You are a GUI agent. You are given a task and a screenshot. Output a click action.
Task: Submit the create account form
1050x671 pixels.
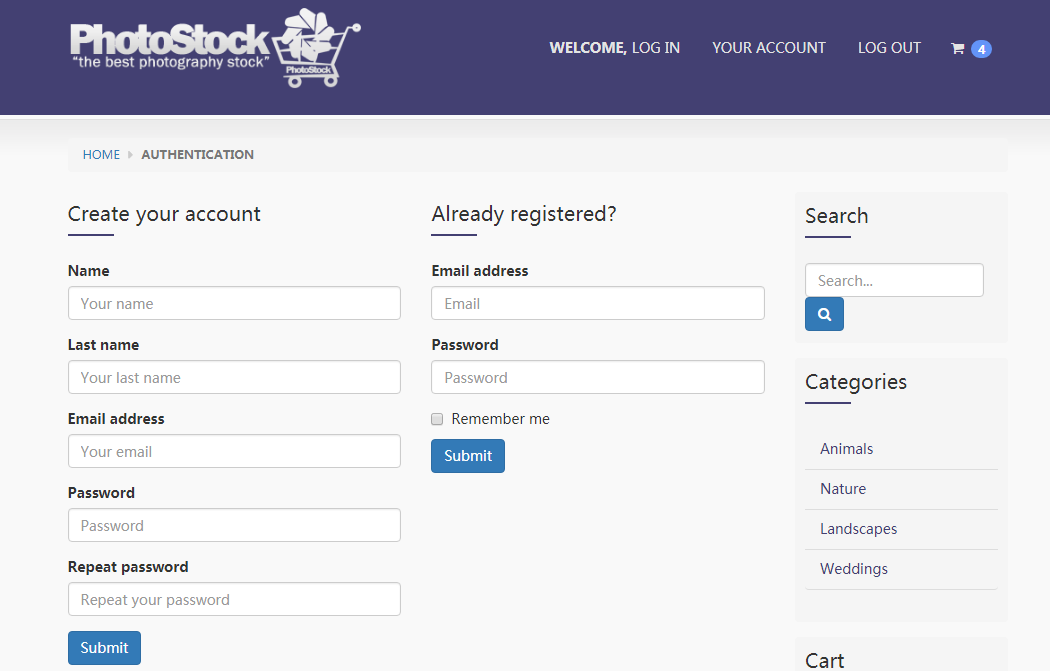tap(104, 648)
